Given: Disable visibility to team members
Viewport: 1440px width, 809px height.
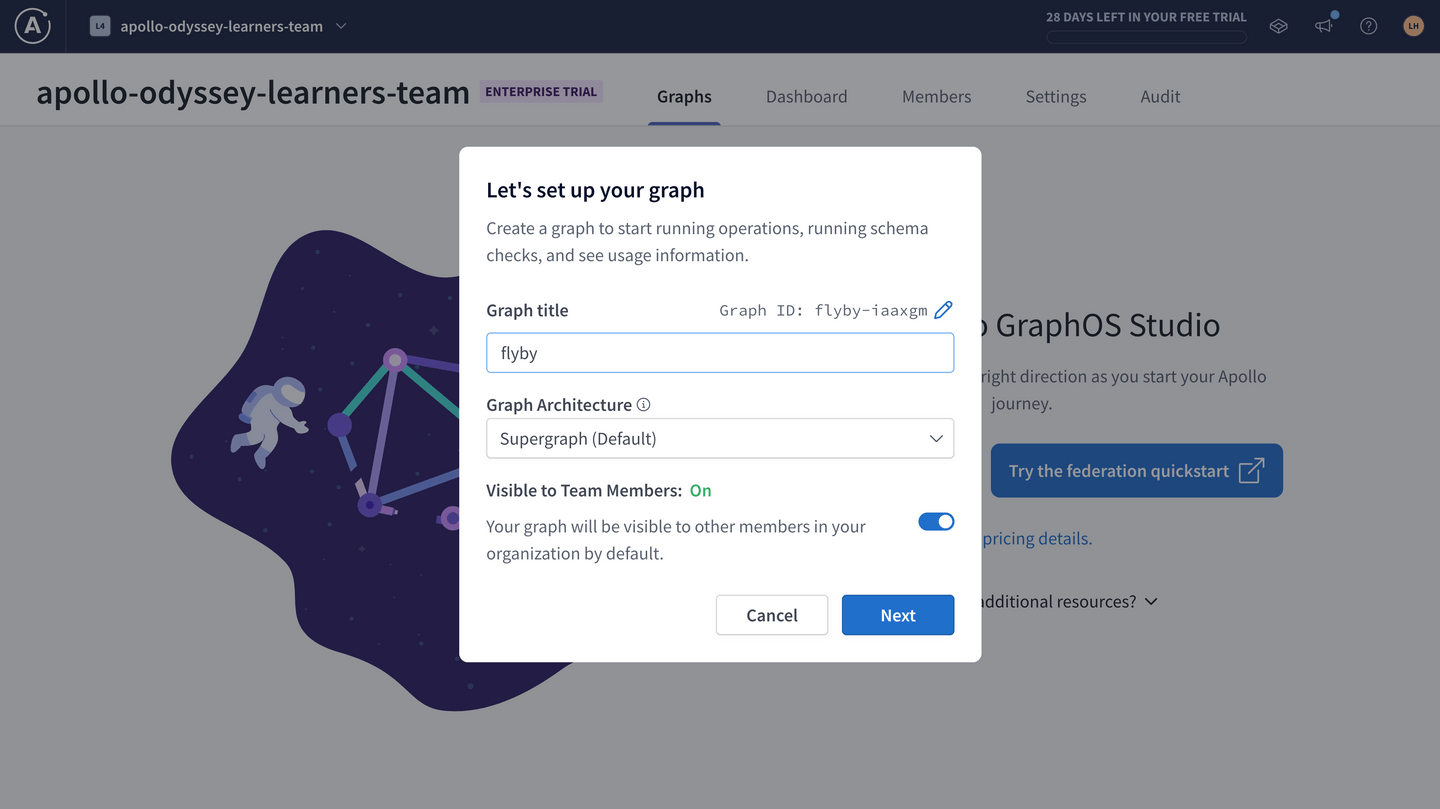Looking at the screenshot, I should pyautogui.click(x=936, y=521).
